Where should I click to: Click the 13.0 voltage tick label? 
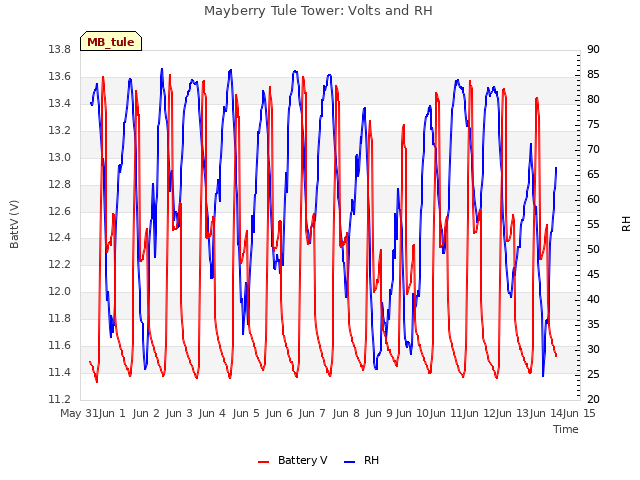[x=60, y=157]
